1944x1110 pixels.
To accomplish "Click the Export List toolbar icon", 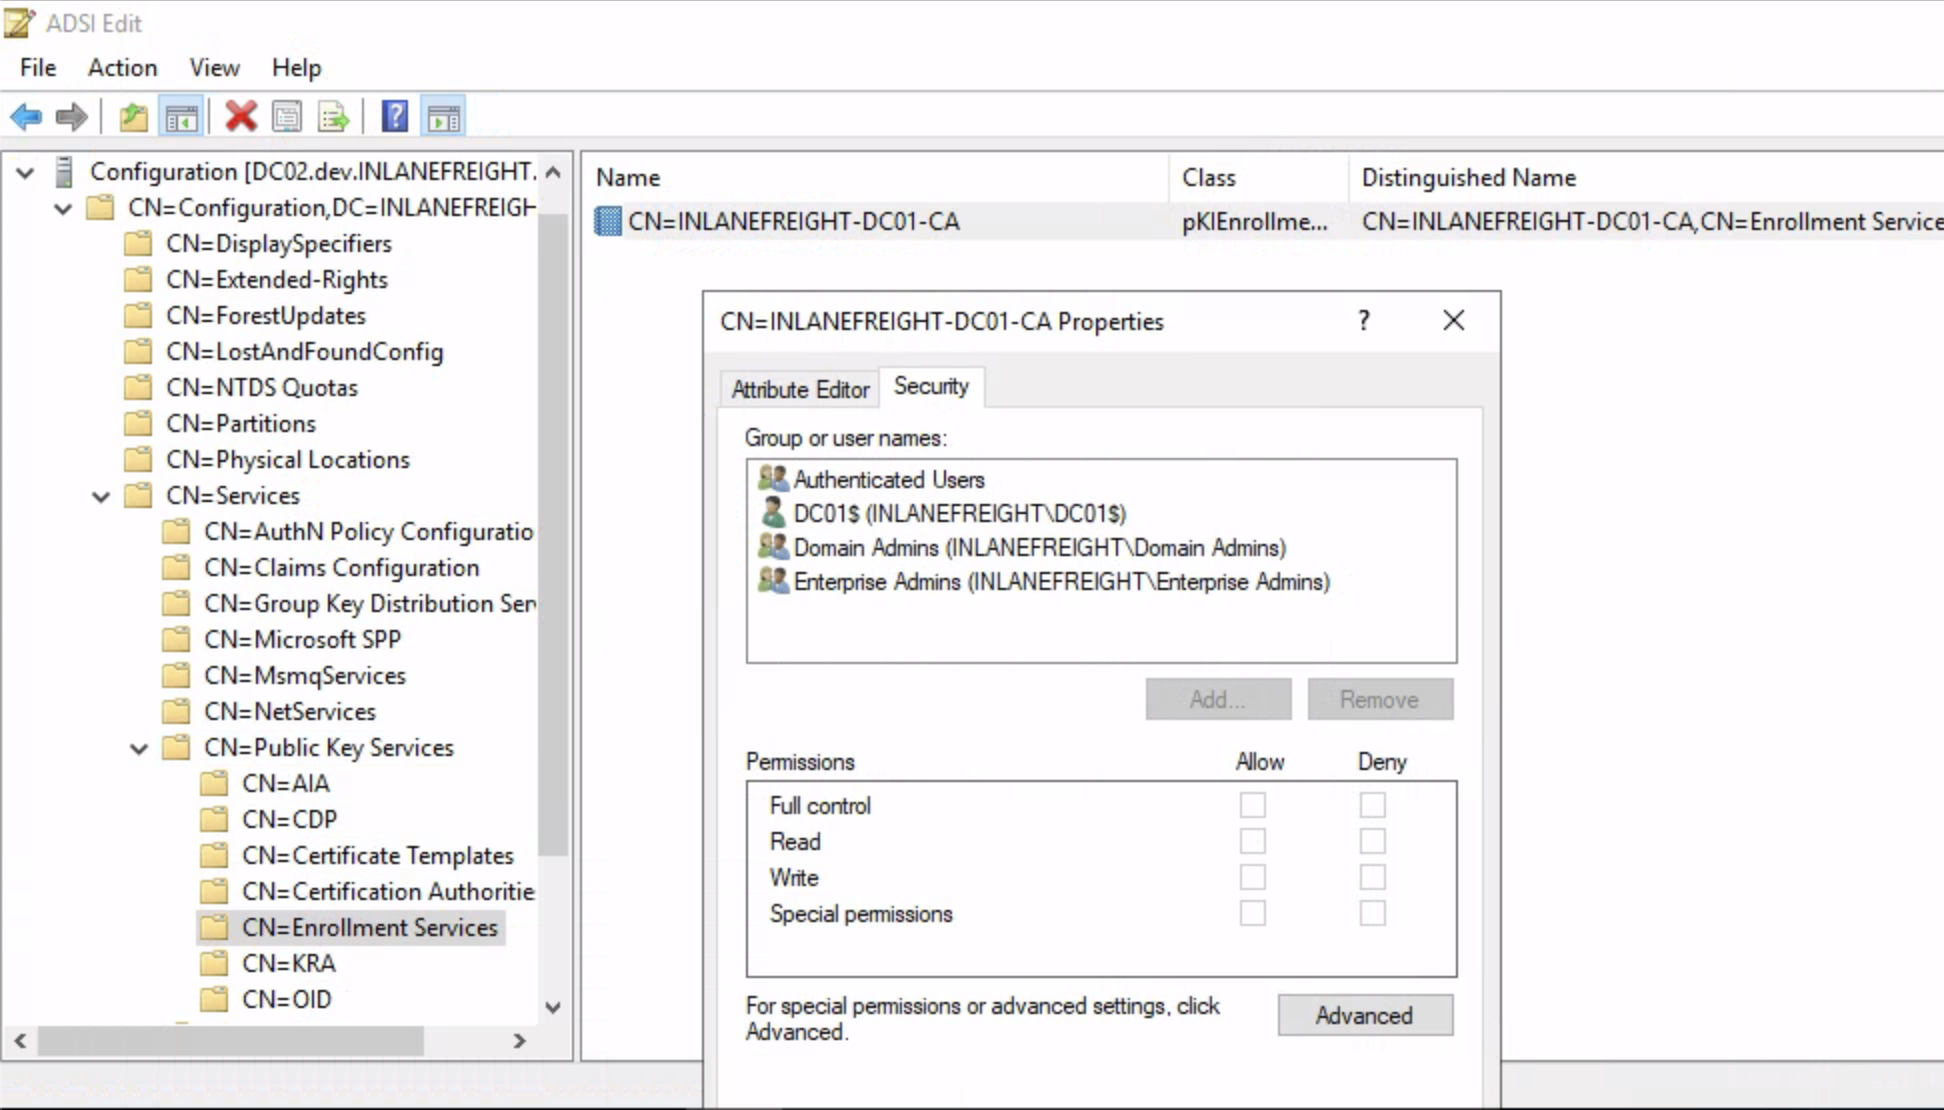I will [333, 117].
